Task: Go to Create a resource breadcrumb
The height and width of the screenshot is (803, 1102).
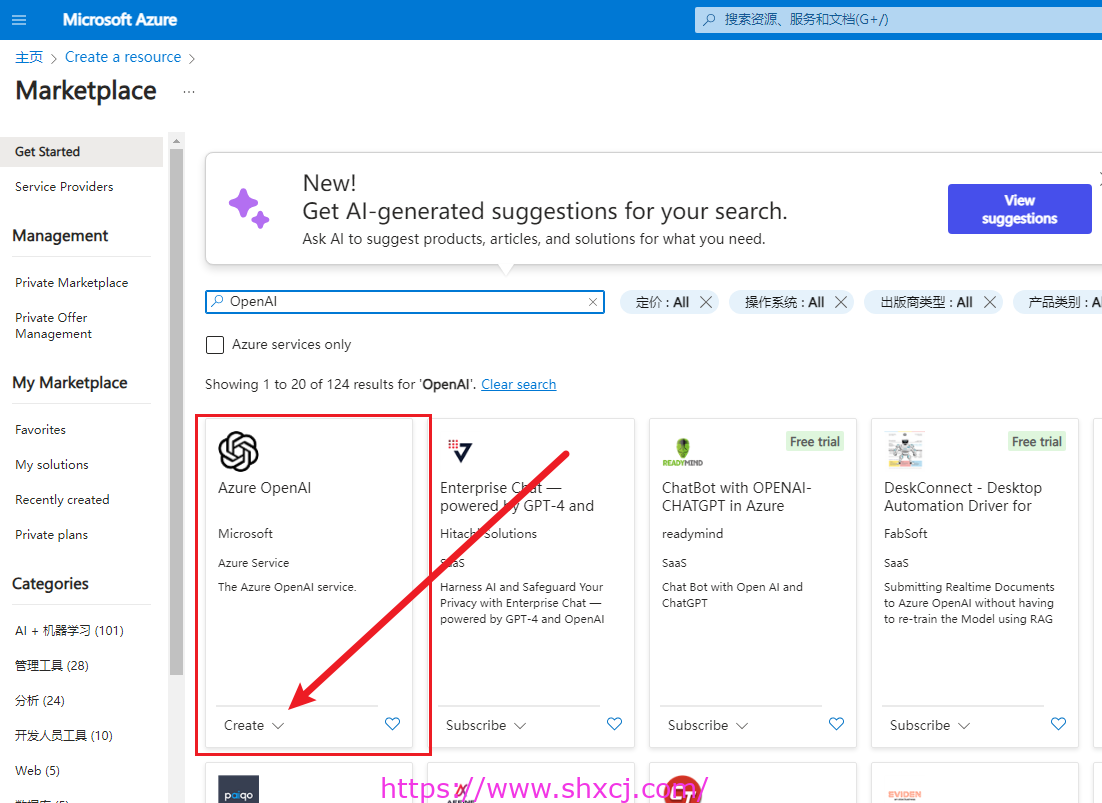Action: pos(123,57)
